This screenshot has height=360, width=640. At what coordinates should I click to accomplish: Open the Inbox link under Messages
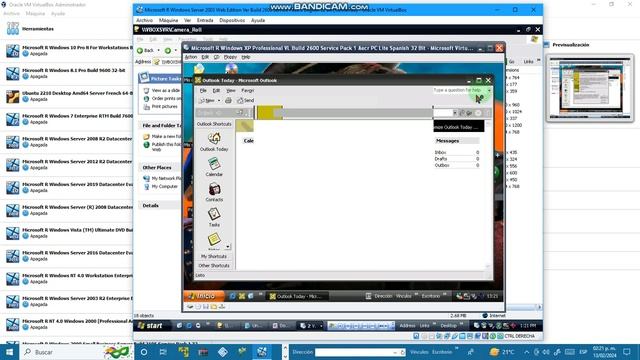coord(440,152)
